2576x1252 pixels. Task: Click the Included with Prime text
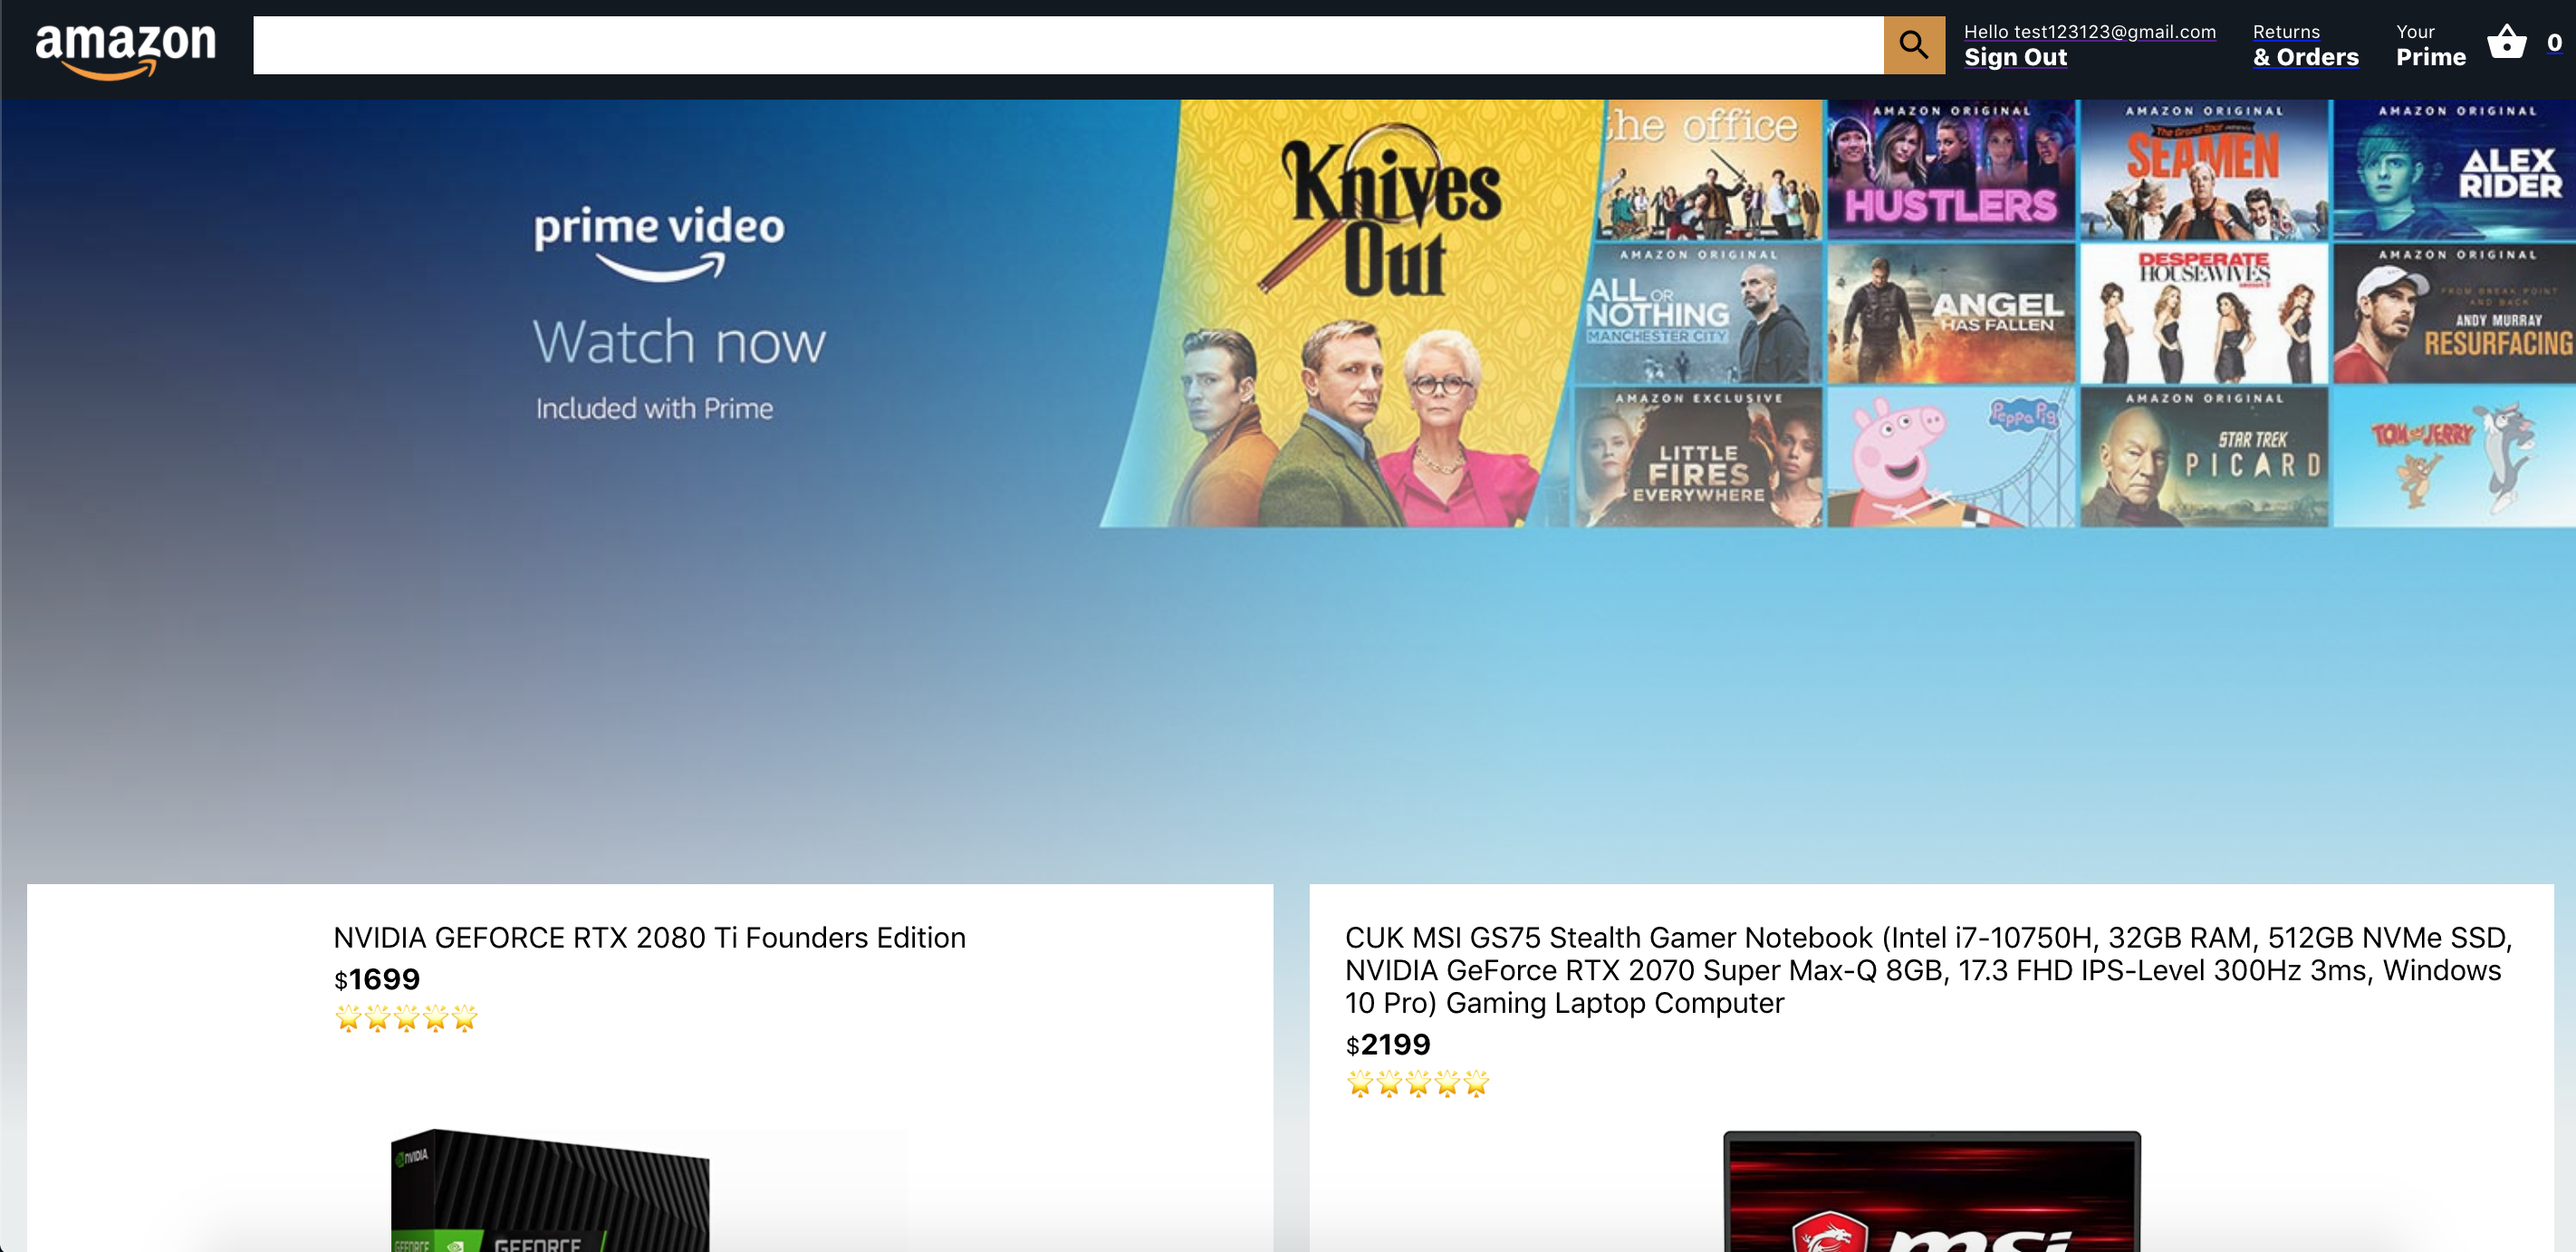(654, 408)
